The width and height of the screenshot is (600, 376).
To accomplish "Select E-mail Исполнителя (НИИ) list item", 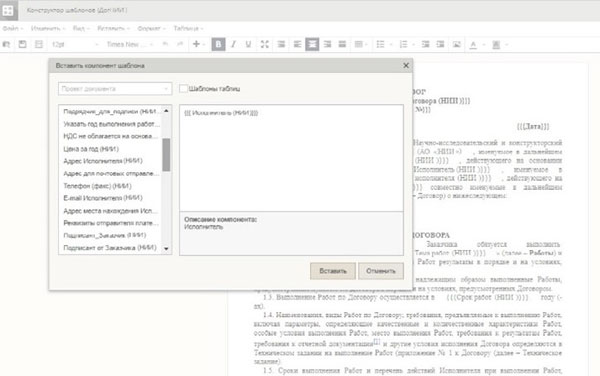I will click(103, 198).
